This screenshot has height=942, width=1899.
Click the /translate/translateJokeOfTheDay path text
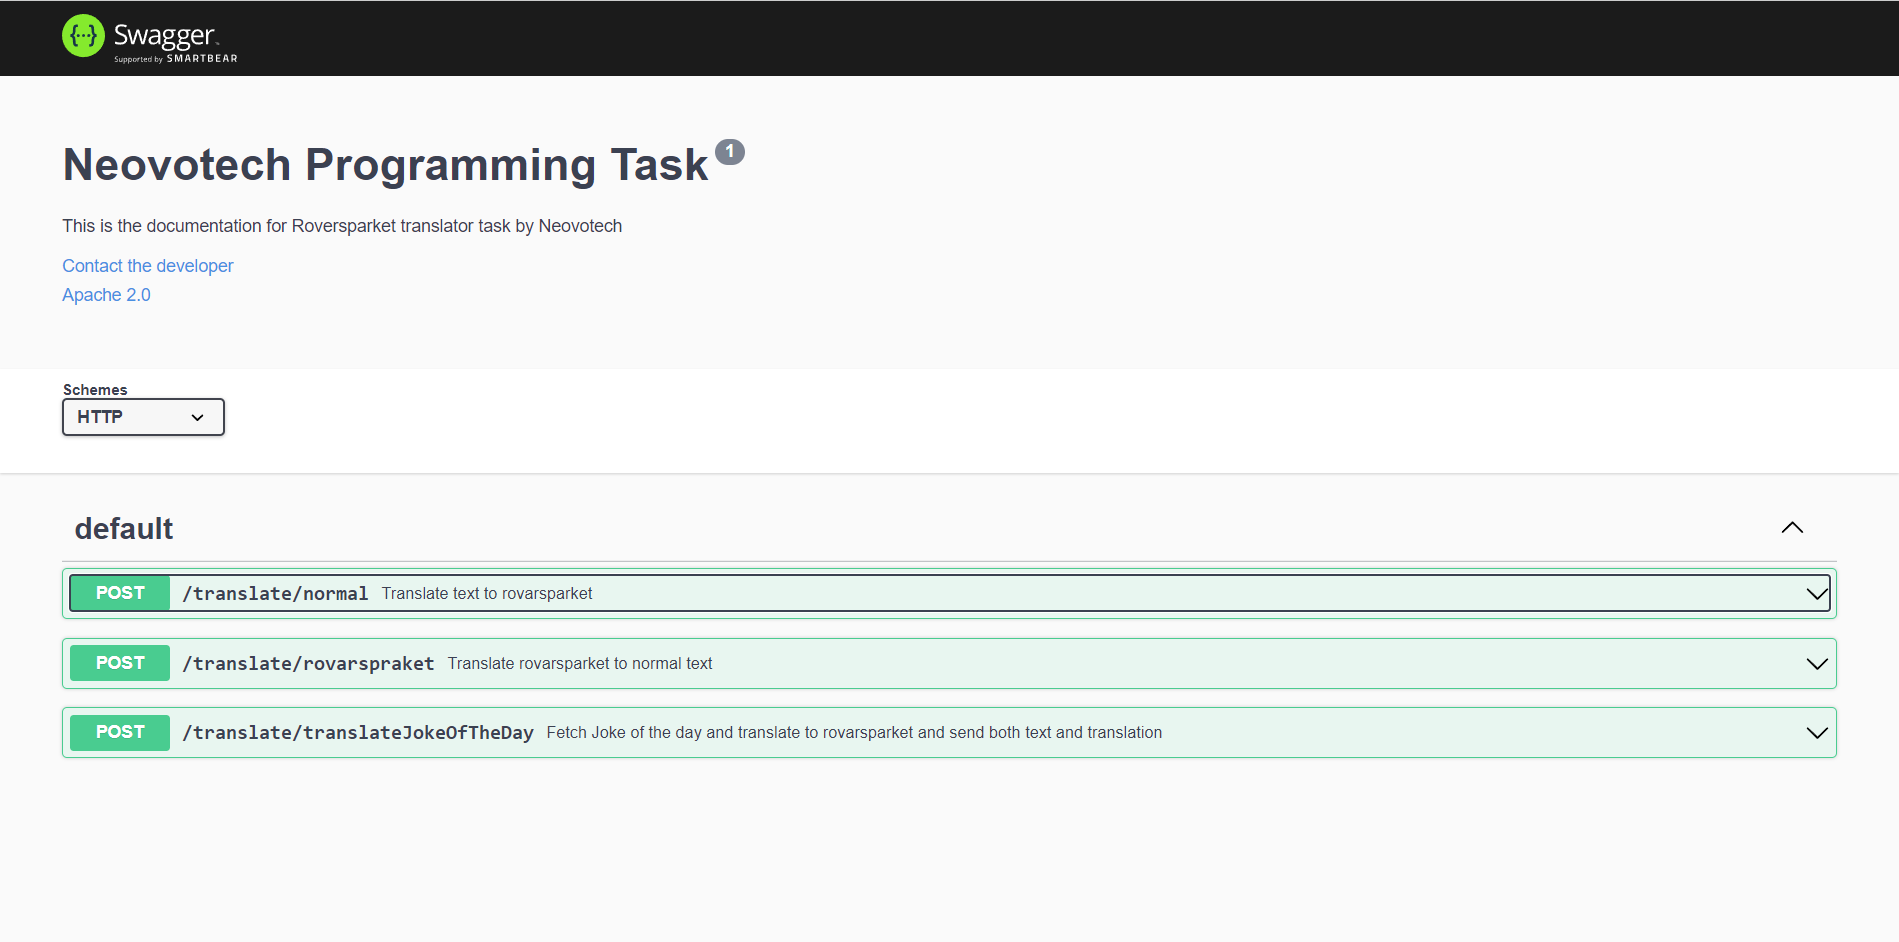click(x=358, y=733)
